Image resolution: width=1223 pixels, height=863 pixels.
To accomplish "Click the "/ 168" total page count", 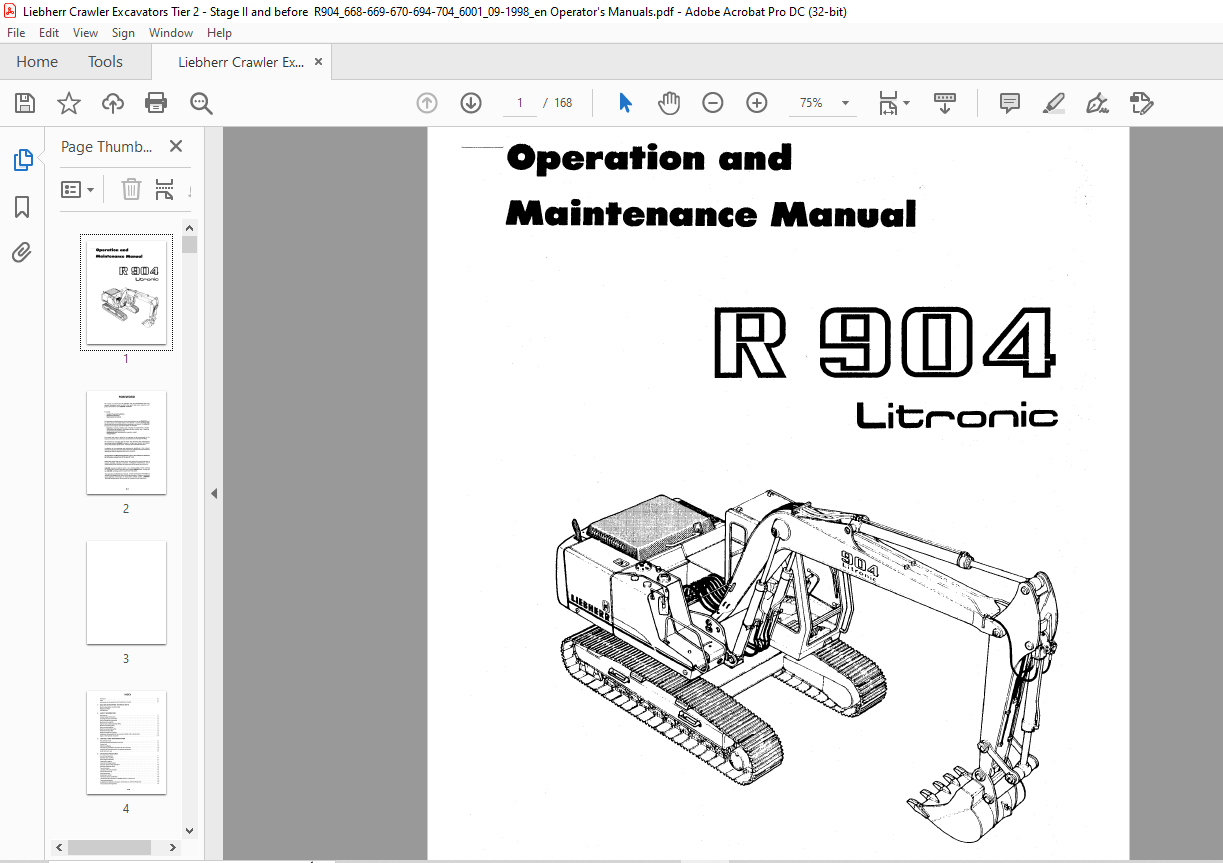I will [557, 103].
